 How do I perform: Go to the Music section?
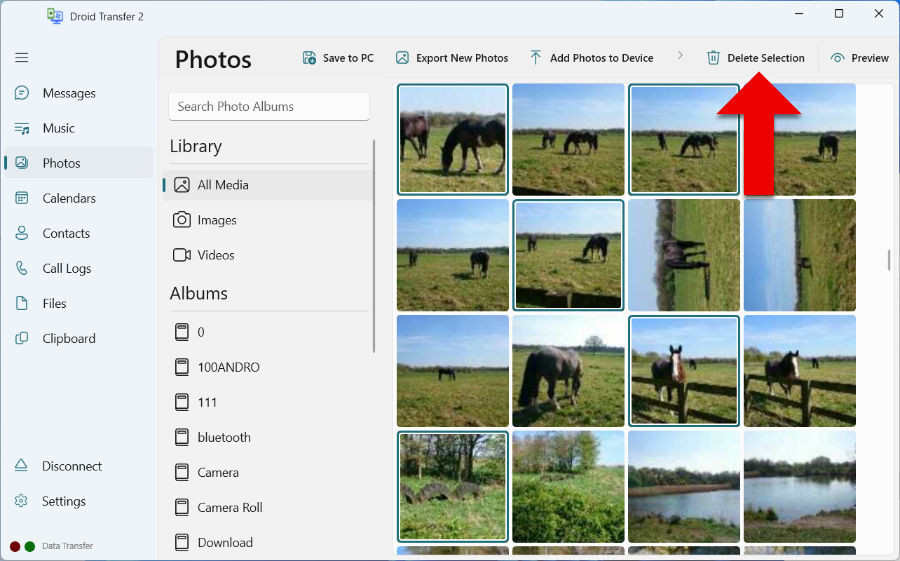(x=59, y=128)
